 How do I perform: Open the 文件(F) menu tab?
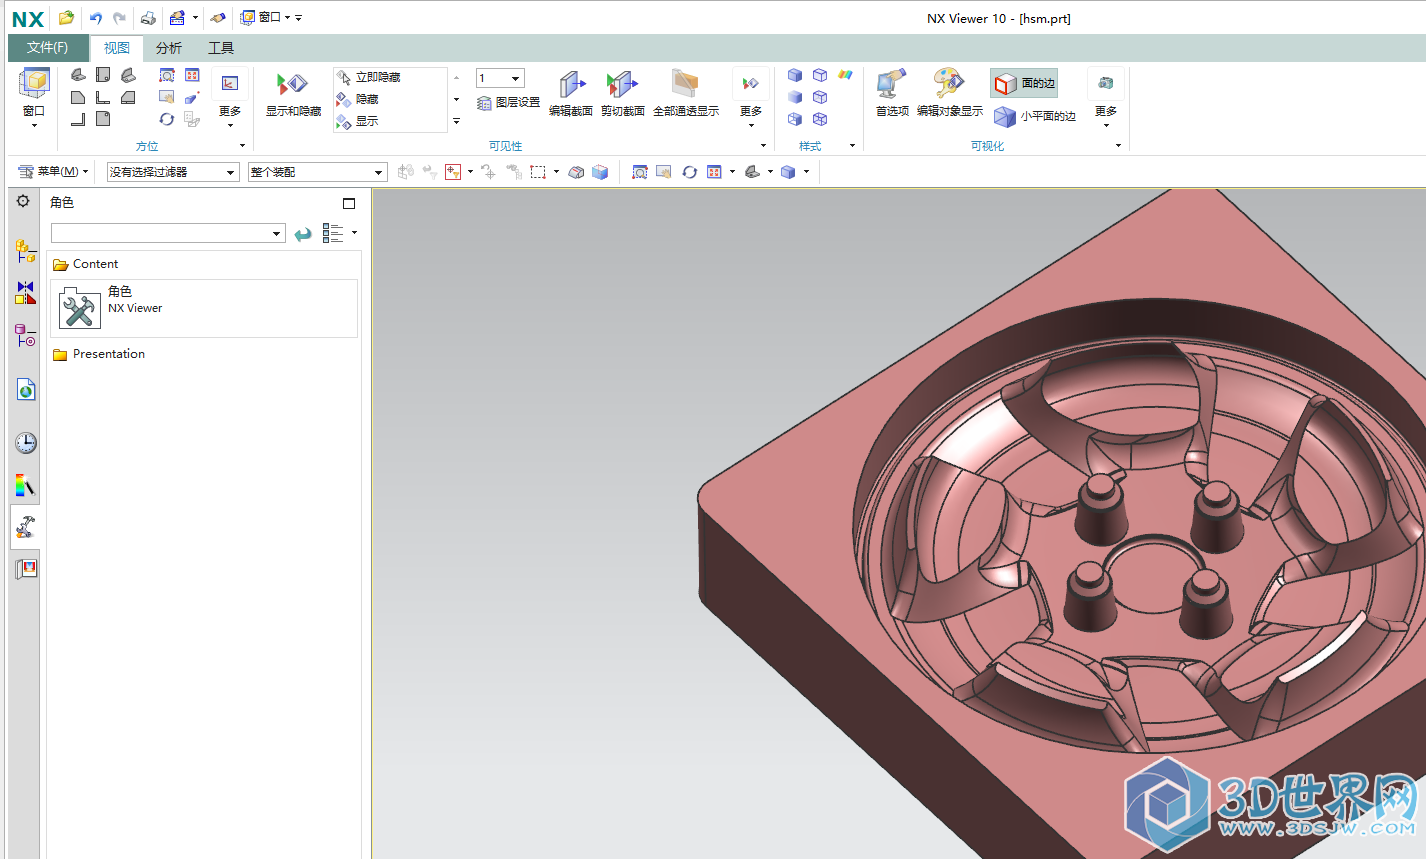click(x=48, y=47)
